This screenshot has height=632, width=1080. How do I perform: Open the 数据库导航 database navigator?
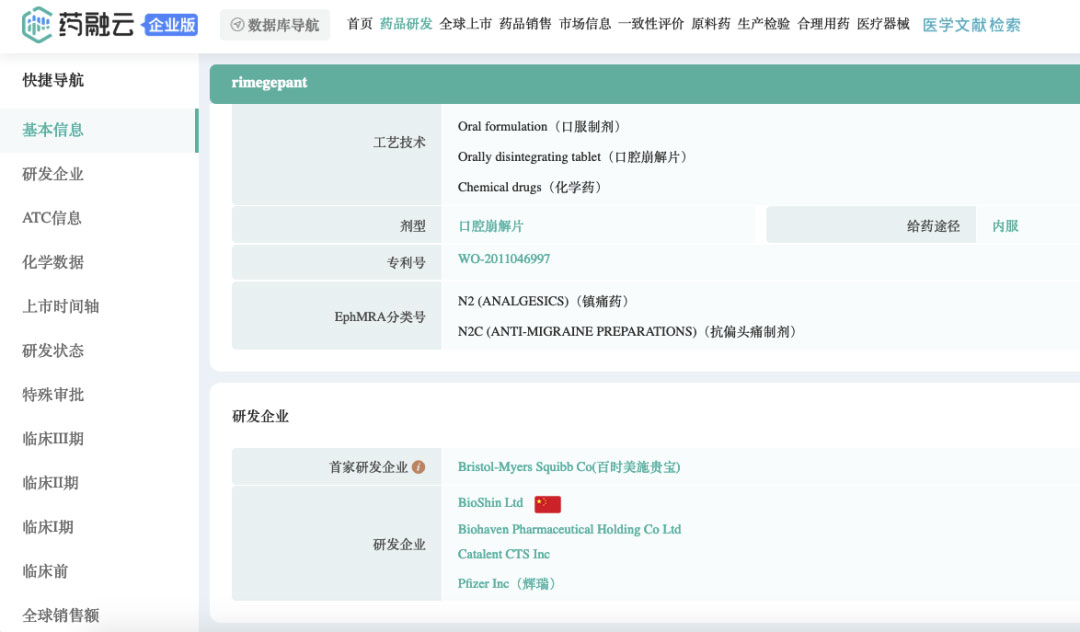click(x=275, y=25)
